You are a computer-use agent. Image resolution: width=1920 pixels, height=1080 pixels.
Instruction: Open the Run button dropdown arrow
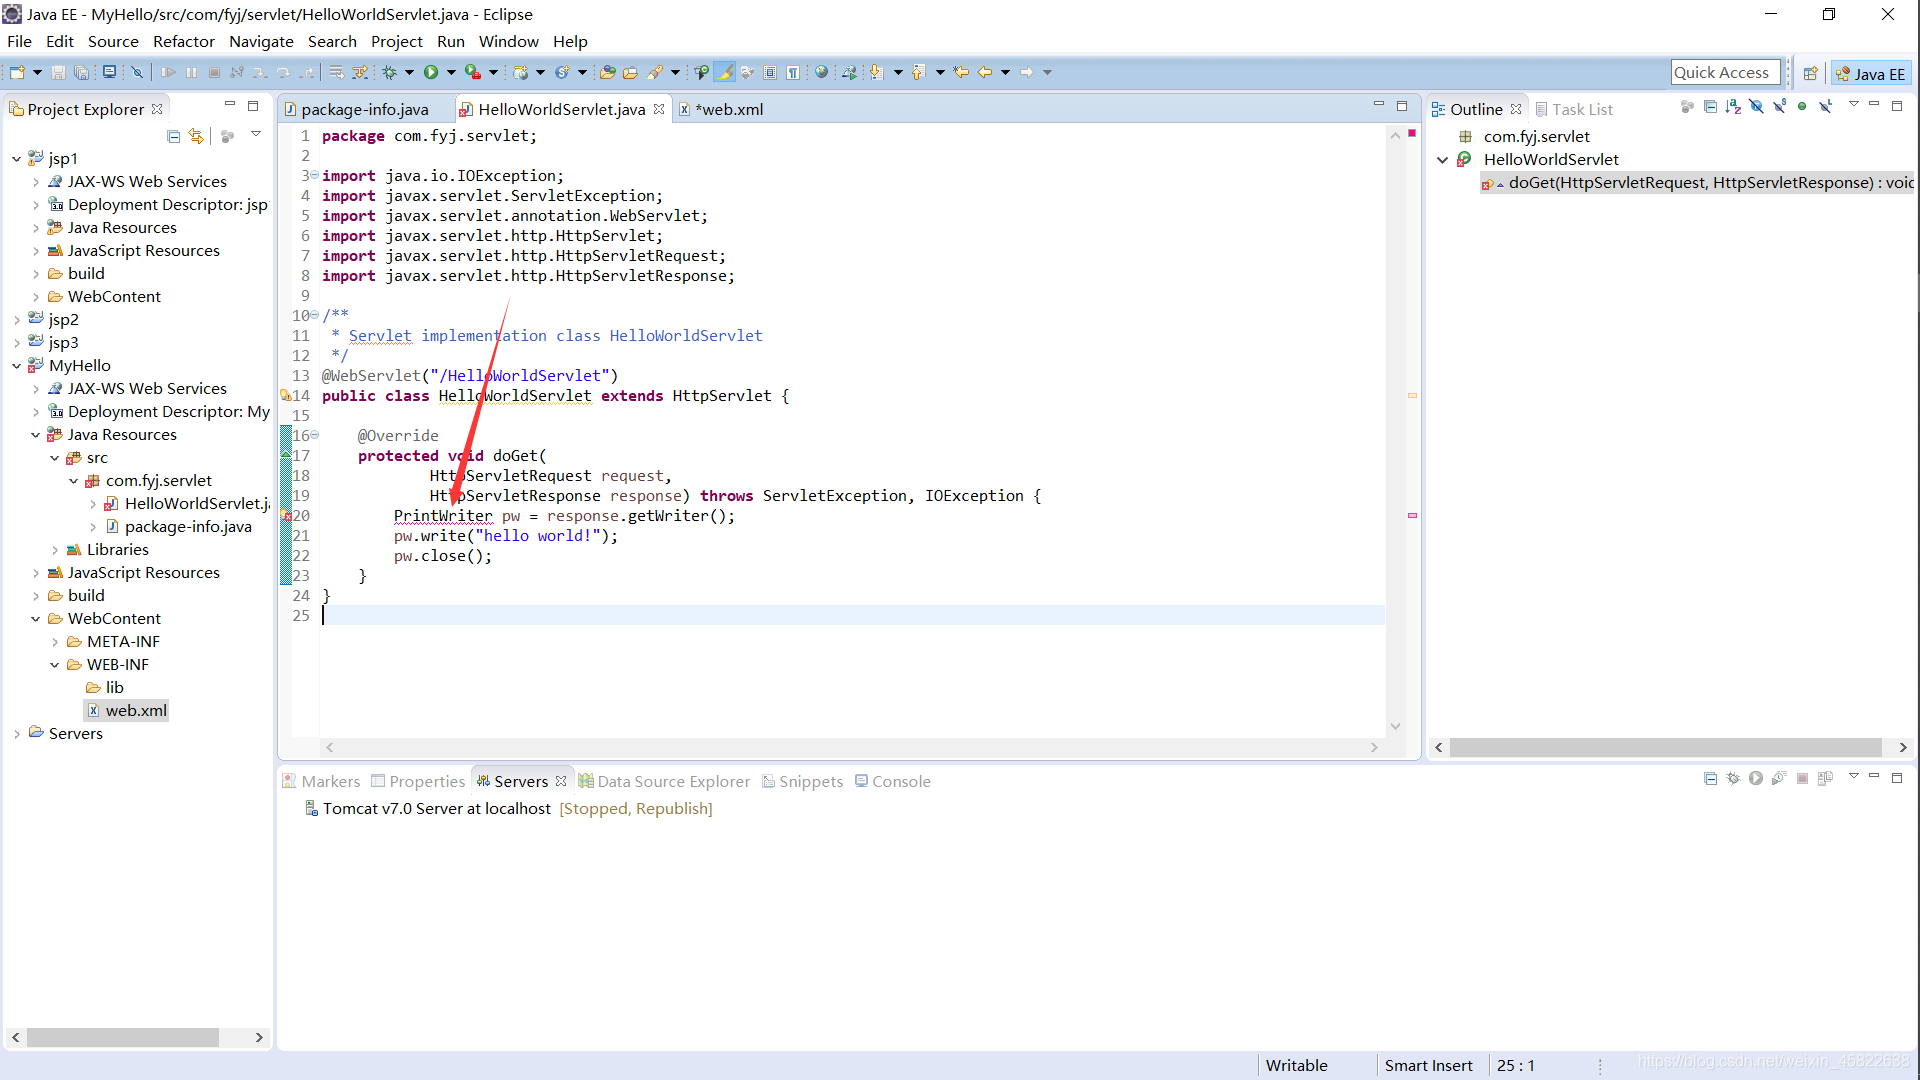(451, 72)
